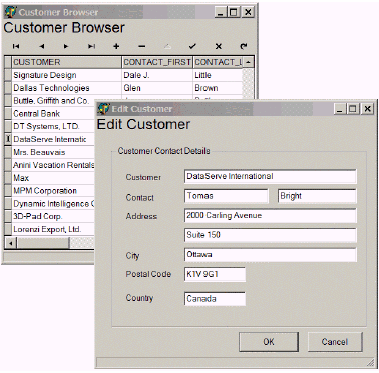Screen dimensions: 379x373
Task: Delete current record with minus icon
Action: [x=142, y=46]
